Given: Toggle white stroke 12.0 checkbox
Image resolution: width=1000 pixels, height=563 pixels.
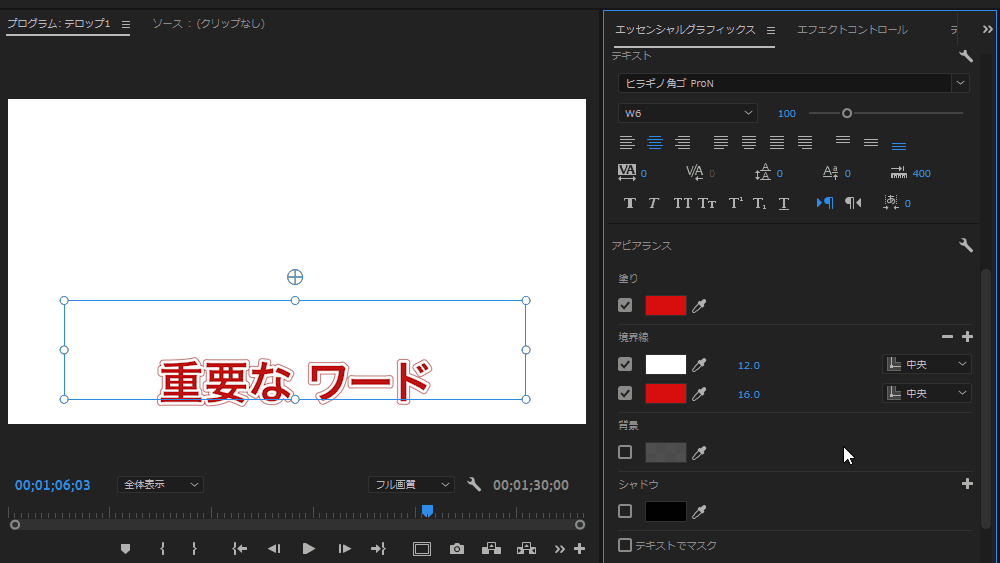Looking at the screenshot, I should 625,364.
